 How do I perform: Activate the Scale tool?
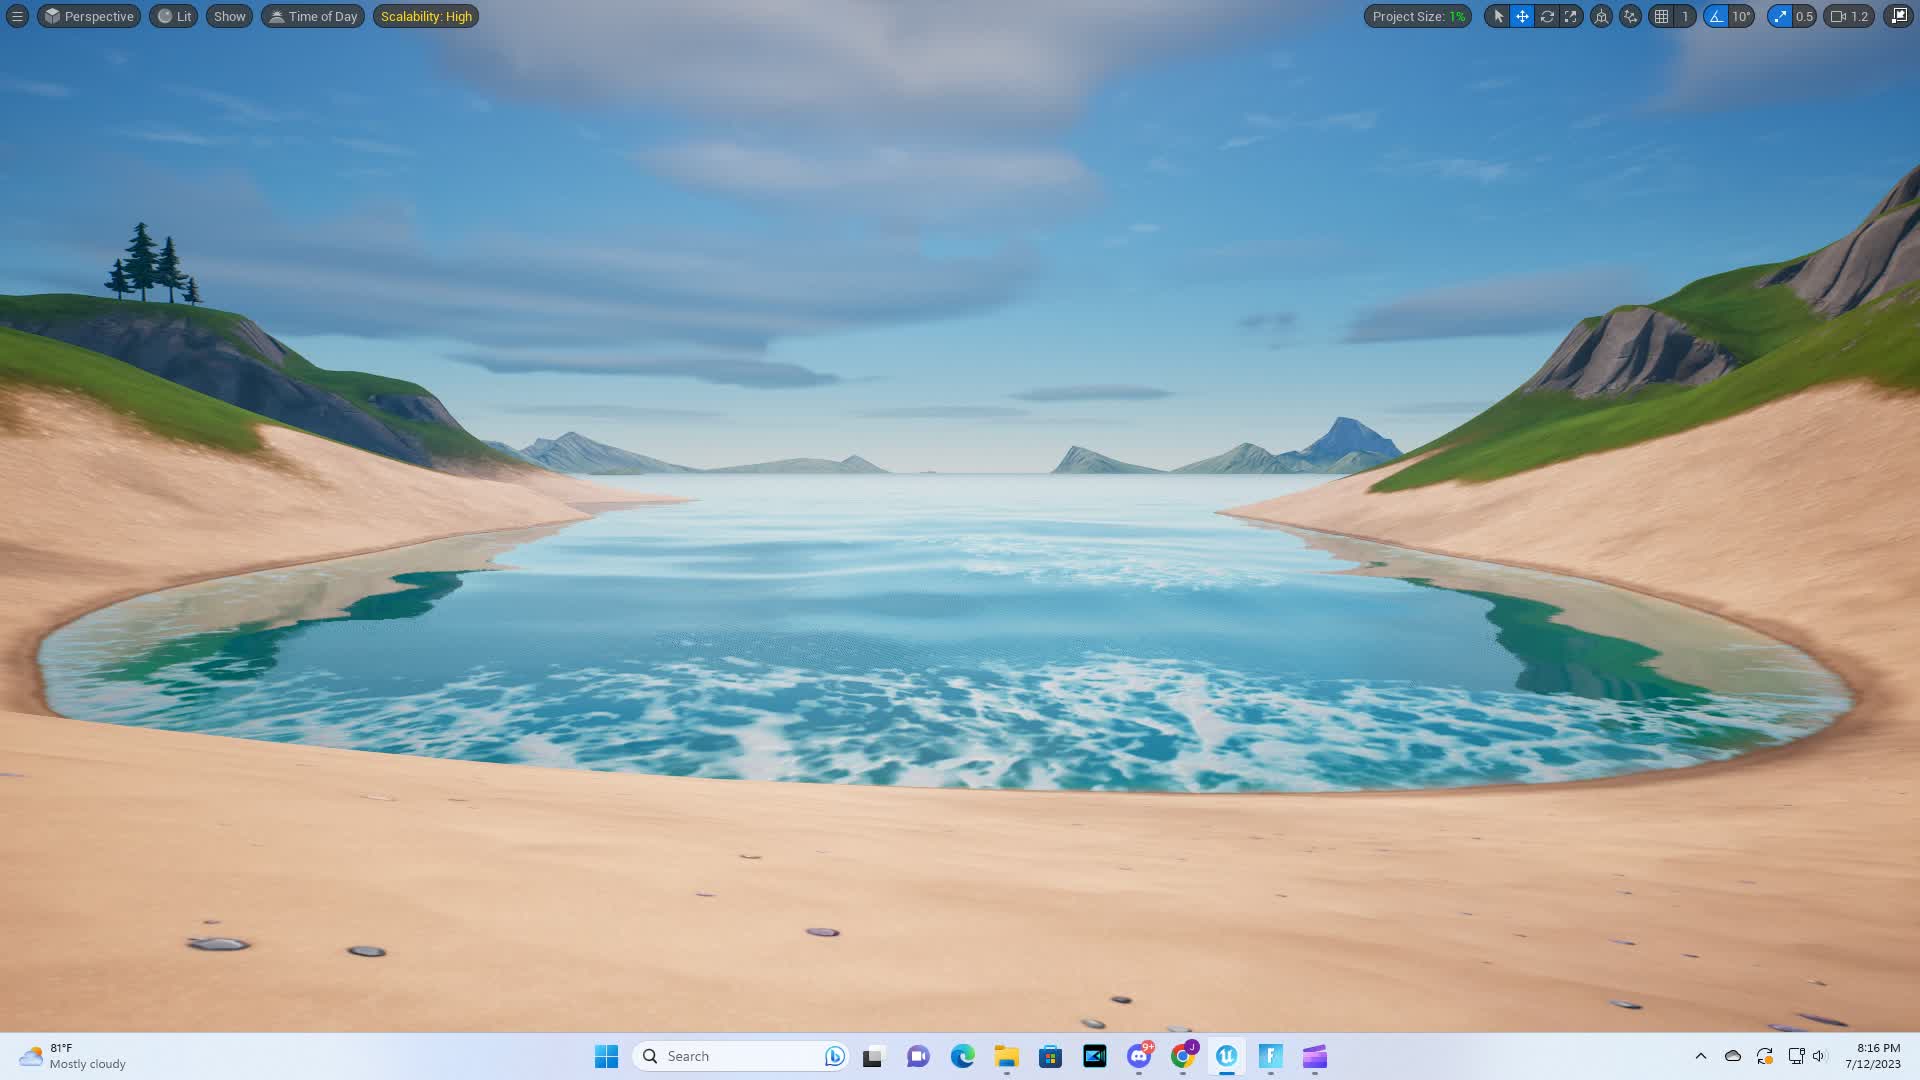(x=1571, y=16)
